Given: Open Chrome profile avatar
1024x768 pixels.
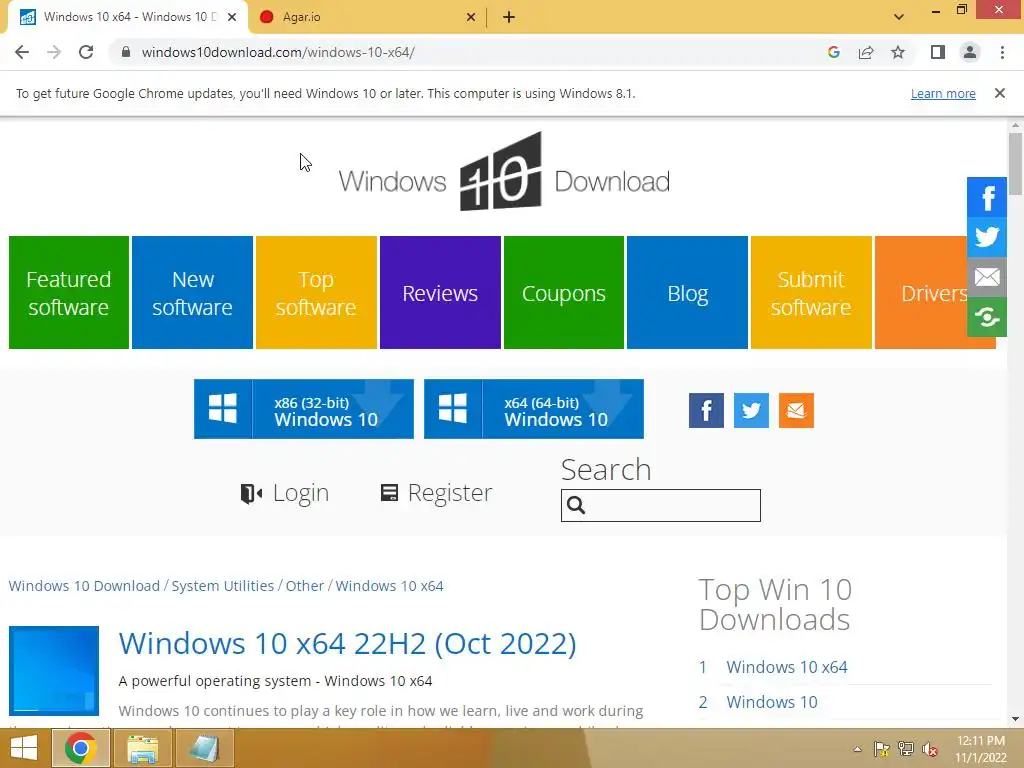Looking at the screenshot, I should pyautogui.click(x=970, y=52).
